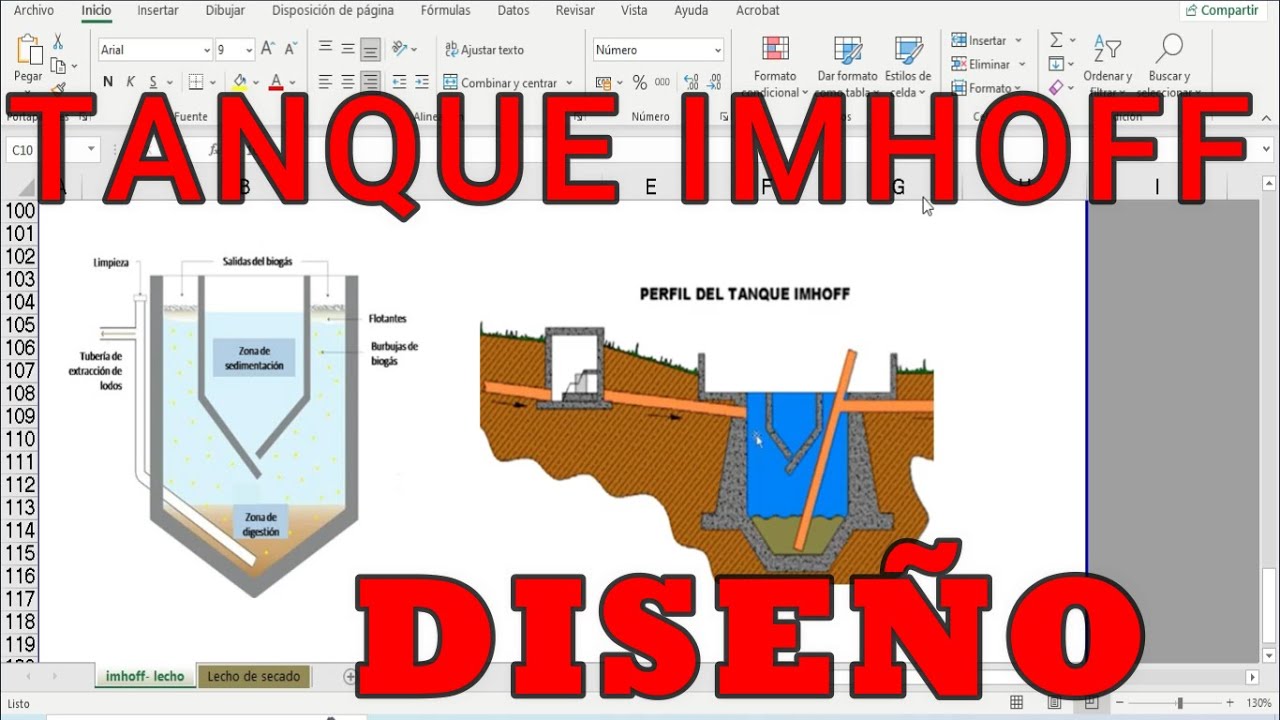Open Dar formato como tabla
Screen dimensions: 1280x720
point(847,66)
